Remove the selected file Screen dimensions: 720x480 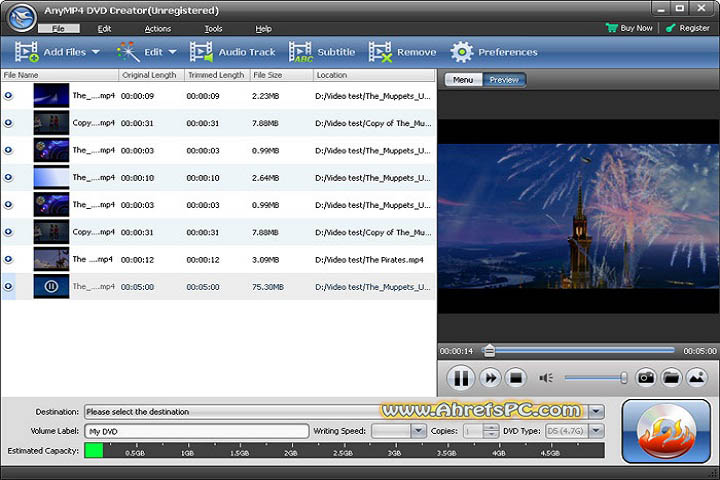click(402, 52)
